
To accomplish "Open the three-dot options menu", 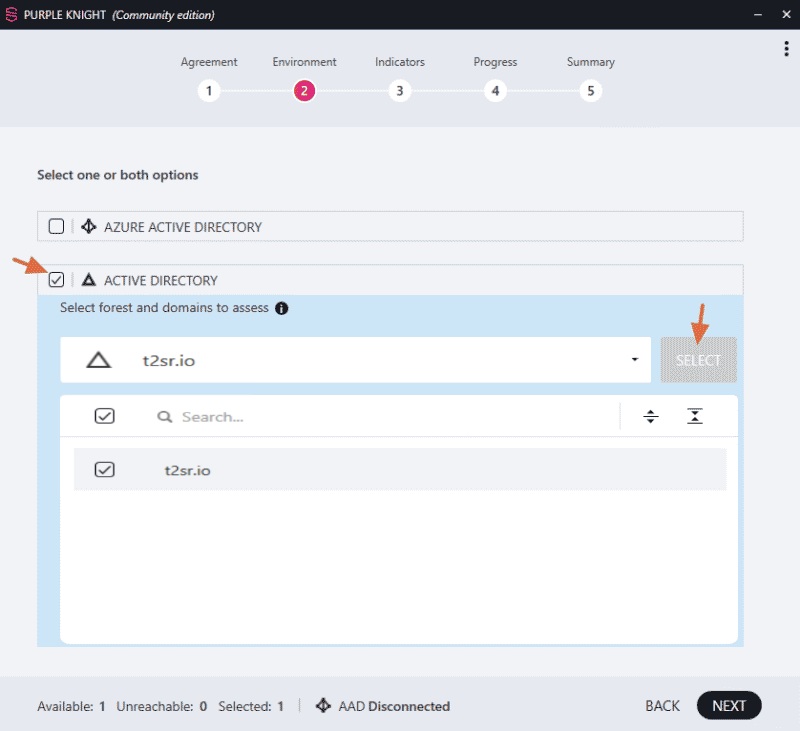I will pos(786,49).
